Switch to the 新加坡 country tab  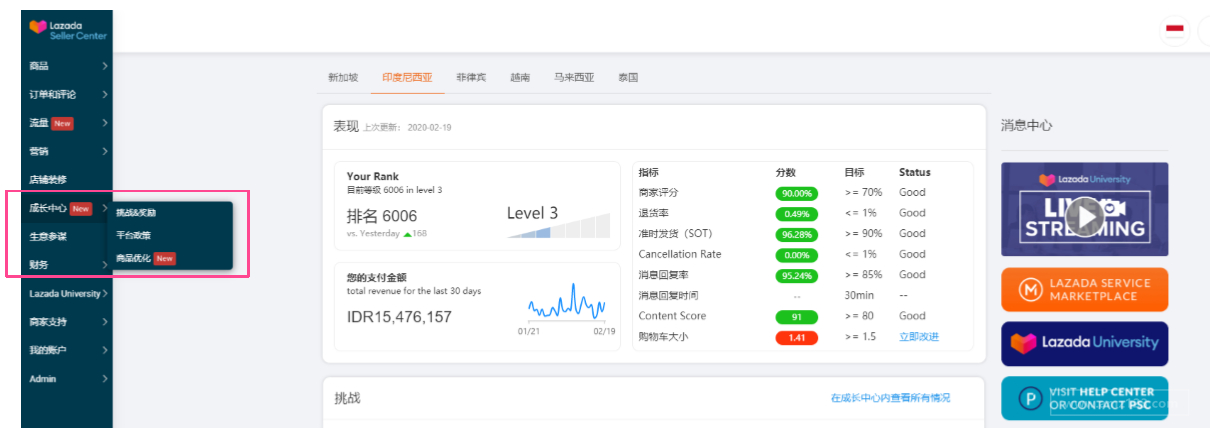(x=343, y=77)
